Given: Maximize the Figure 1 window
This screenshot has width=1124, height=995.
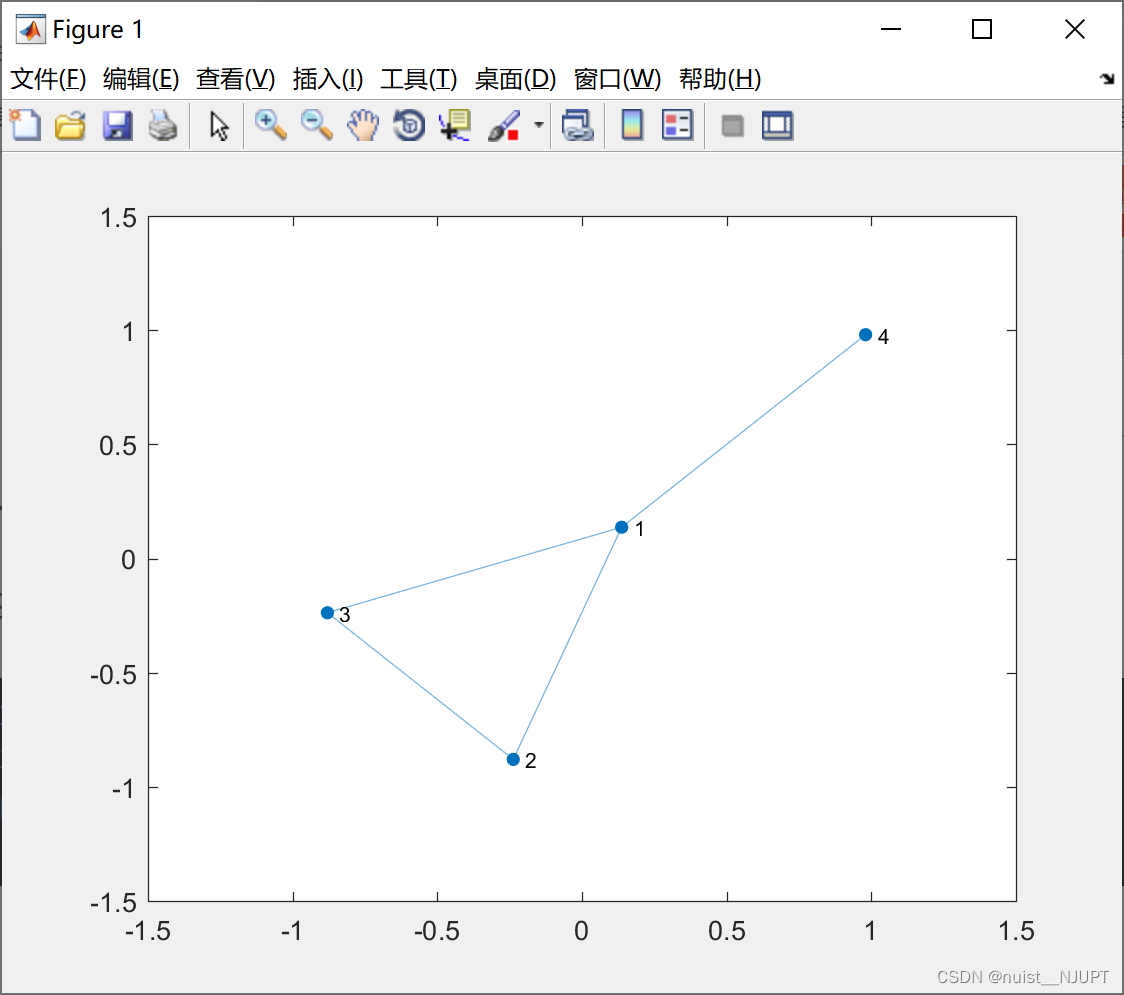Looking at the screenshot, I should tap(981, 29).
